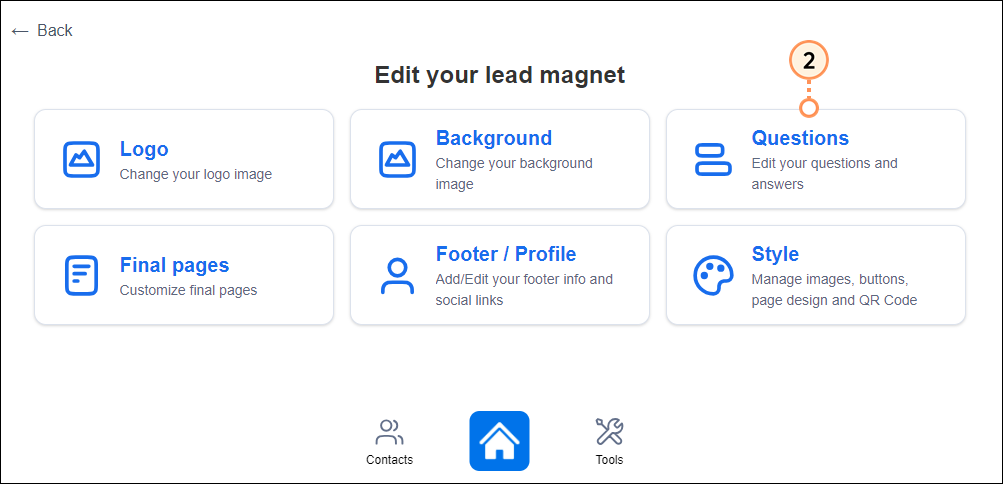Select the Tools label in bottom navigation
This screenshot has width=1003, height=484.
609,460
